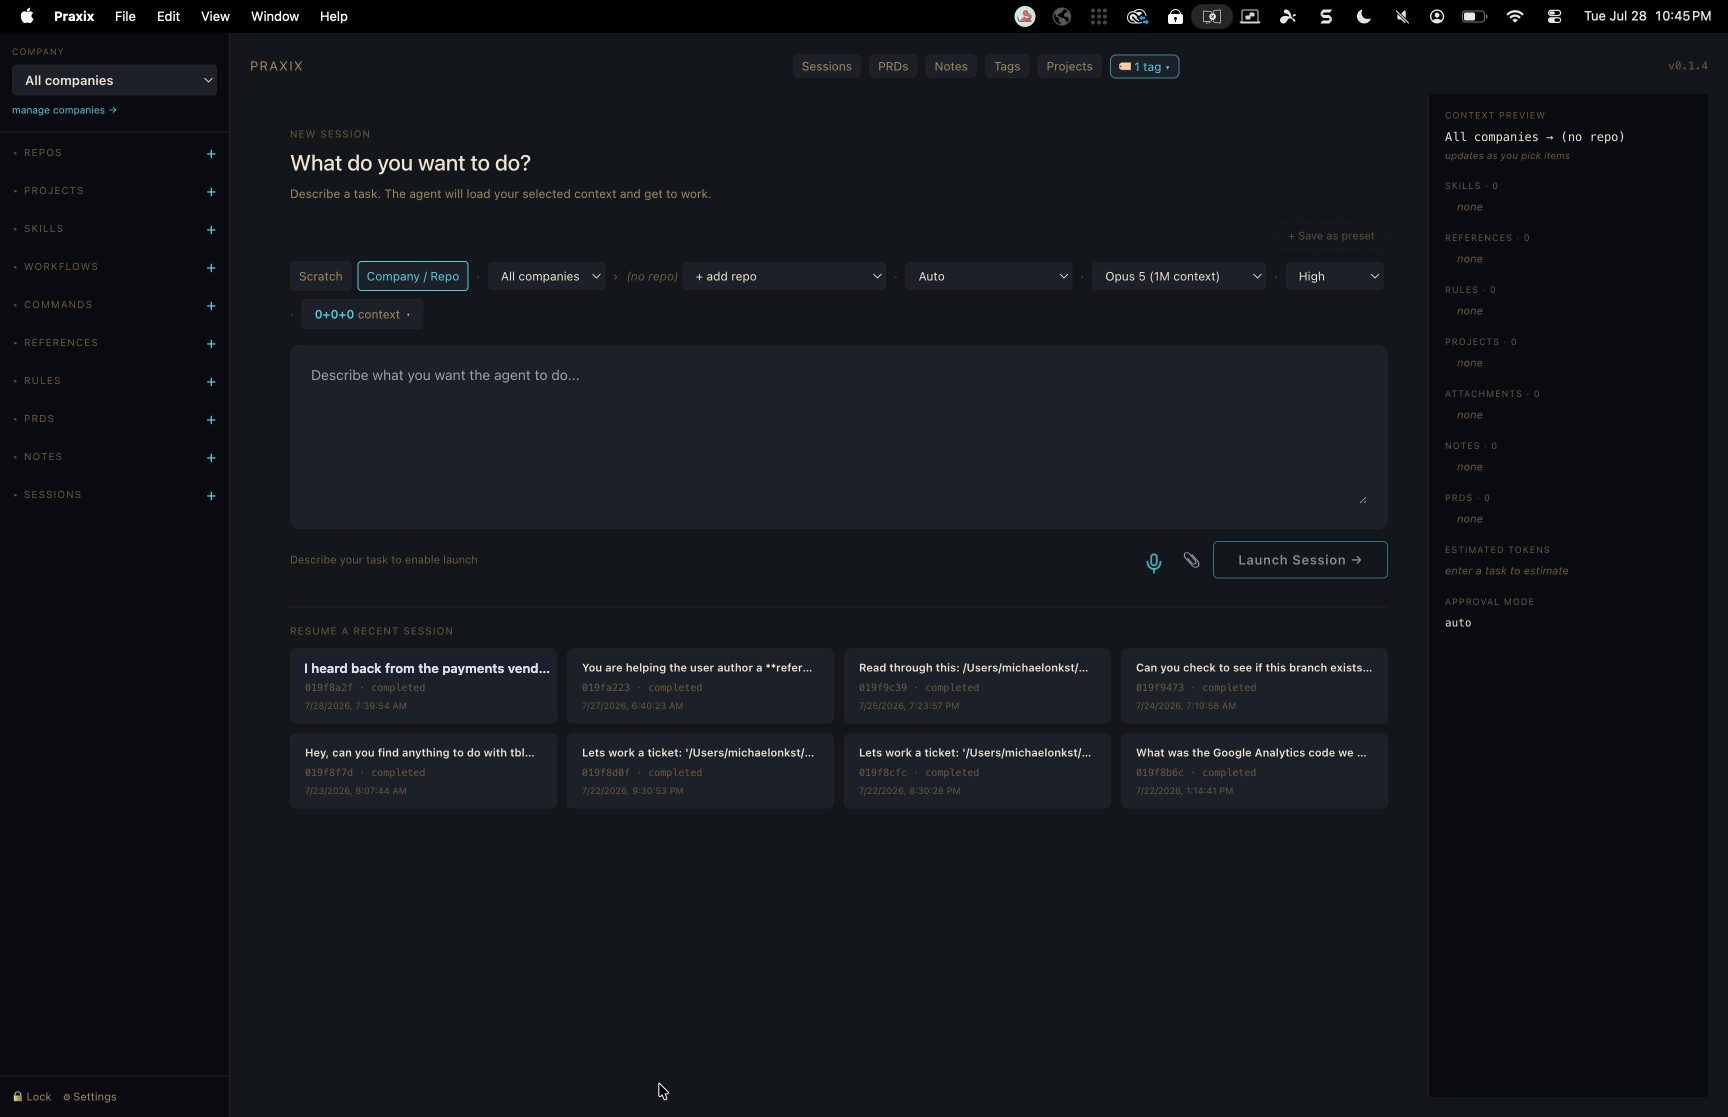Open the Opus 5 model dropdown

[x=1179, y=276]
